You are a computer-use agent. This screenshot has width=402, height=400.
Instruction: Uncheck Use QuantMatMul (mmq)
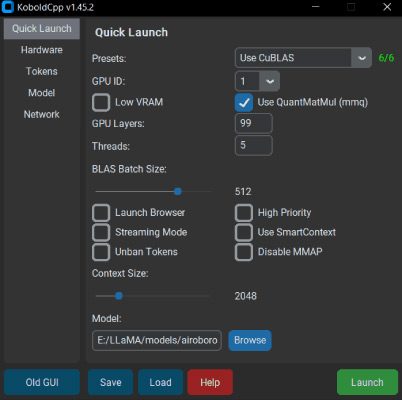click(x=244, y=102)
